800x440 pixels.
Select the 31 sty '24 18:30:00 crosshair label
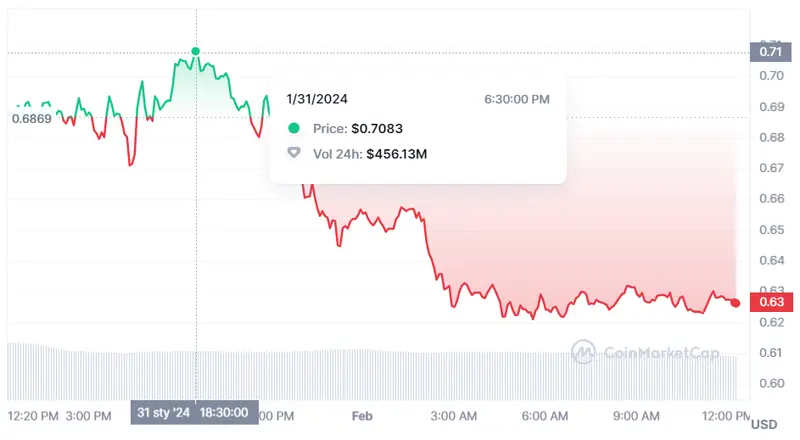click(x=196, y=414)
